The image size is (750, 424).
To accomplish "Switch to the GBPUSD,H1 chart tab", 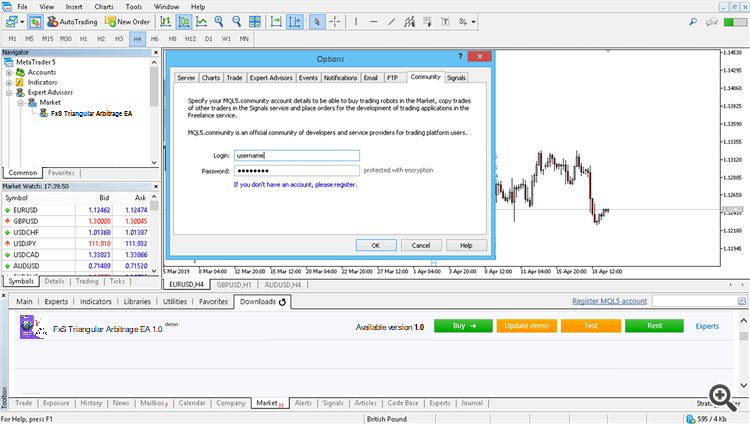I will coord(234,285).
